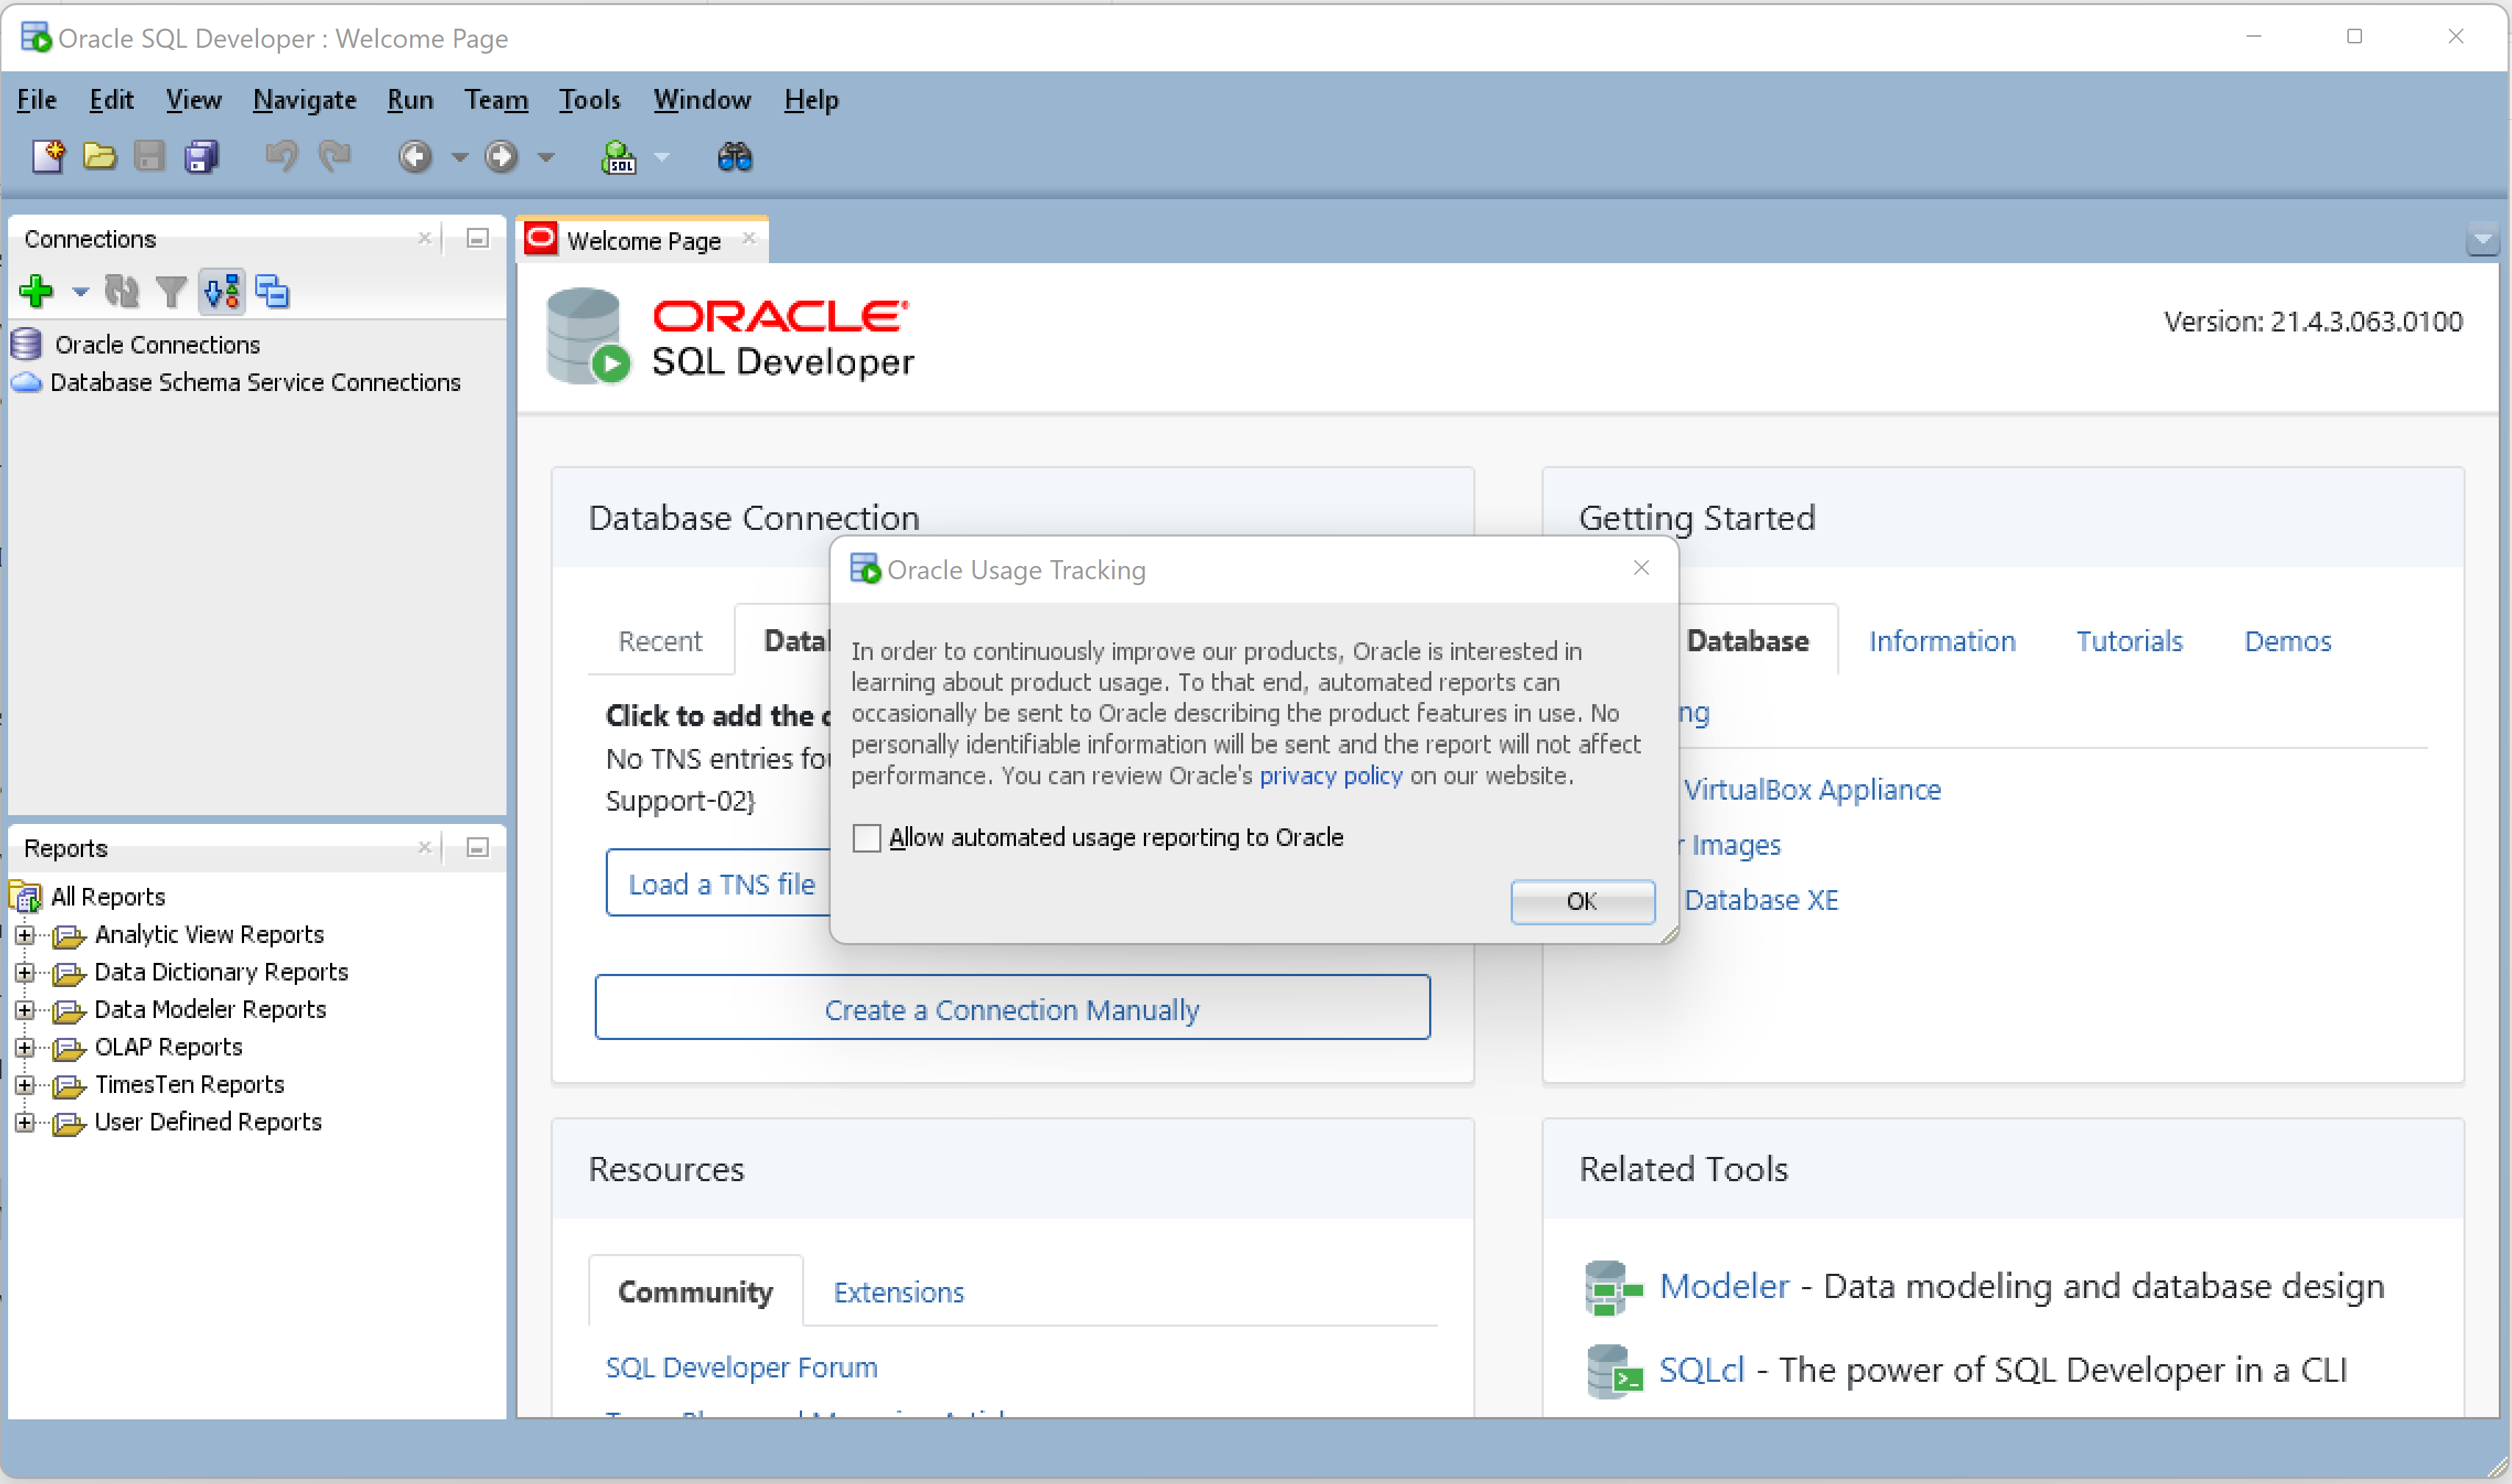Open the File menu
Screen dimensions: 2512x1484
pyautogui.click(x=37, y=100)
